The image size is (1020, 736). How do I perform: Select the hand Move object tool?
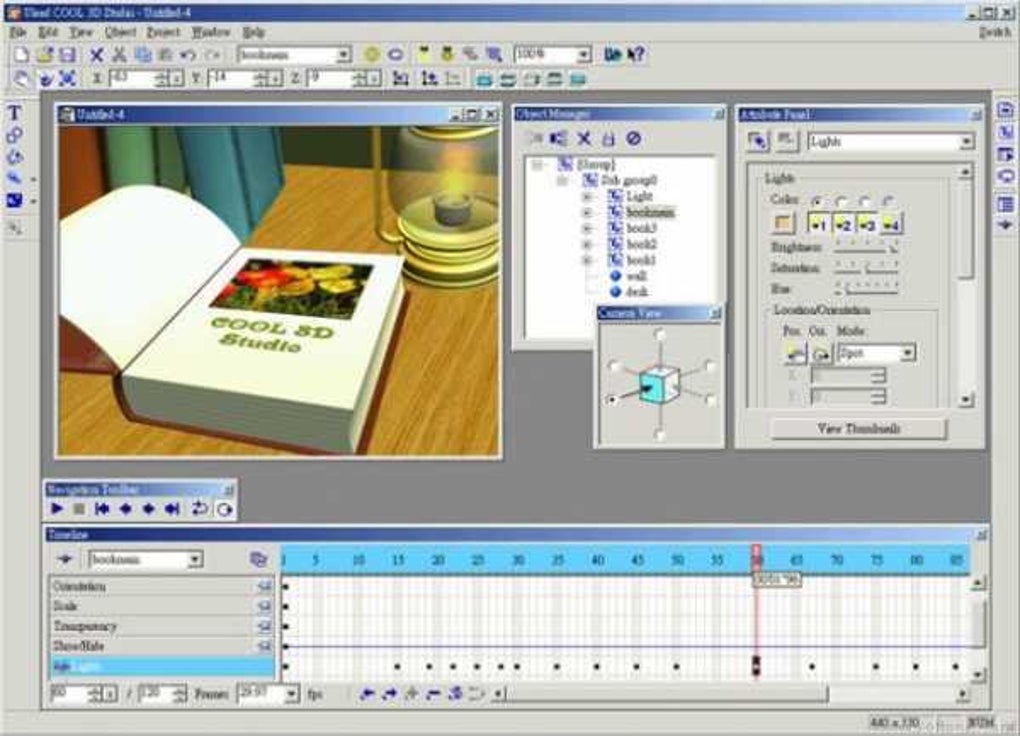pyautogui.click(x=22, y=79)
